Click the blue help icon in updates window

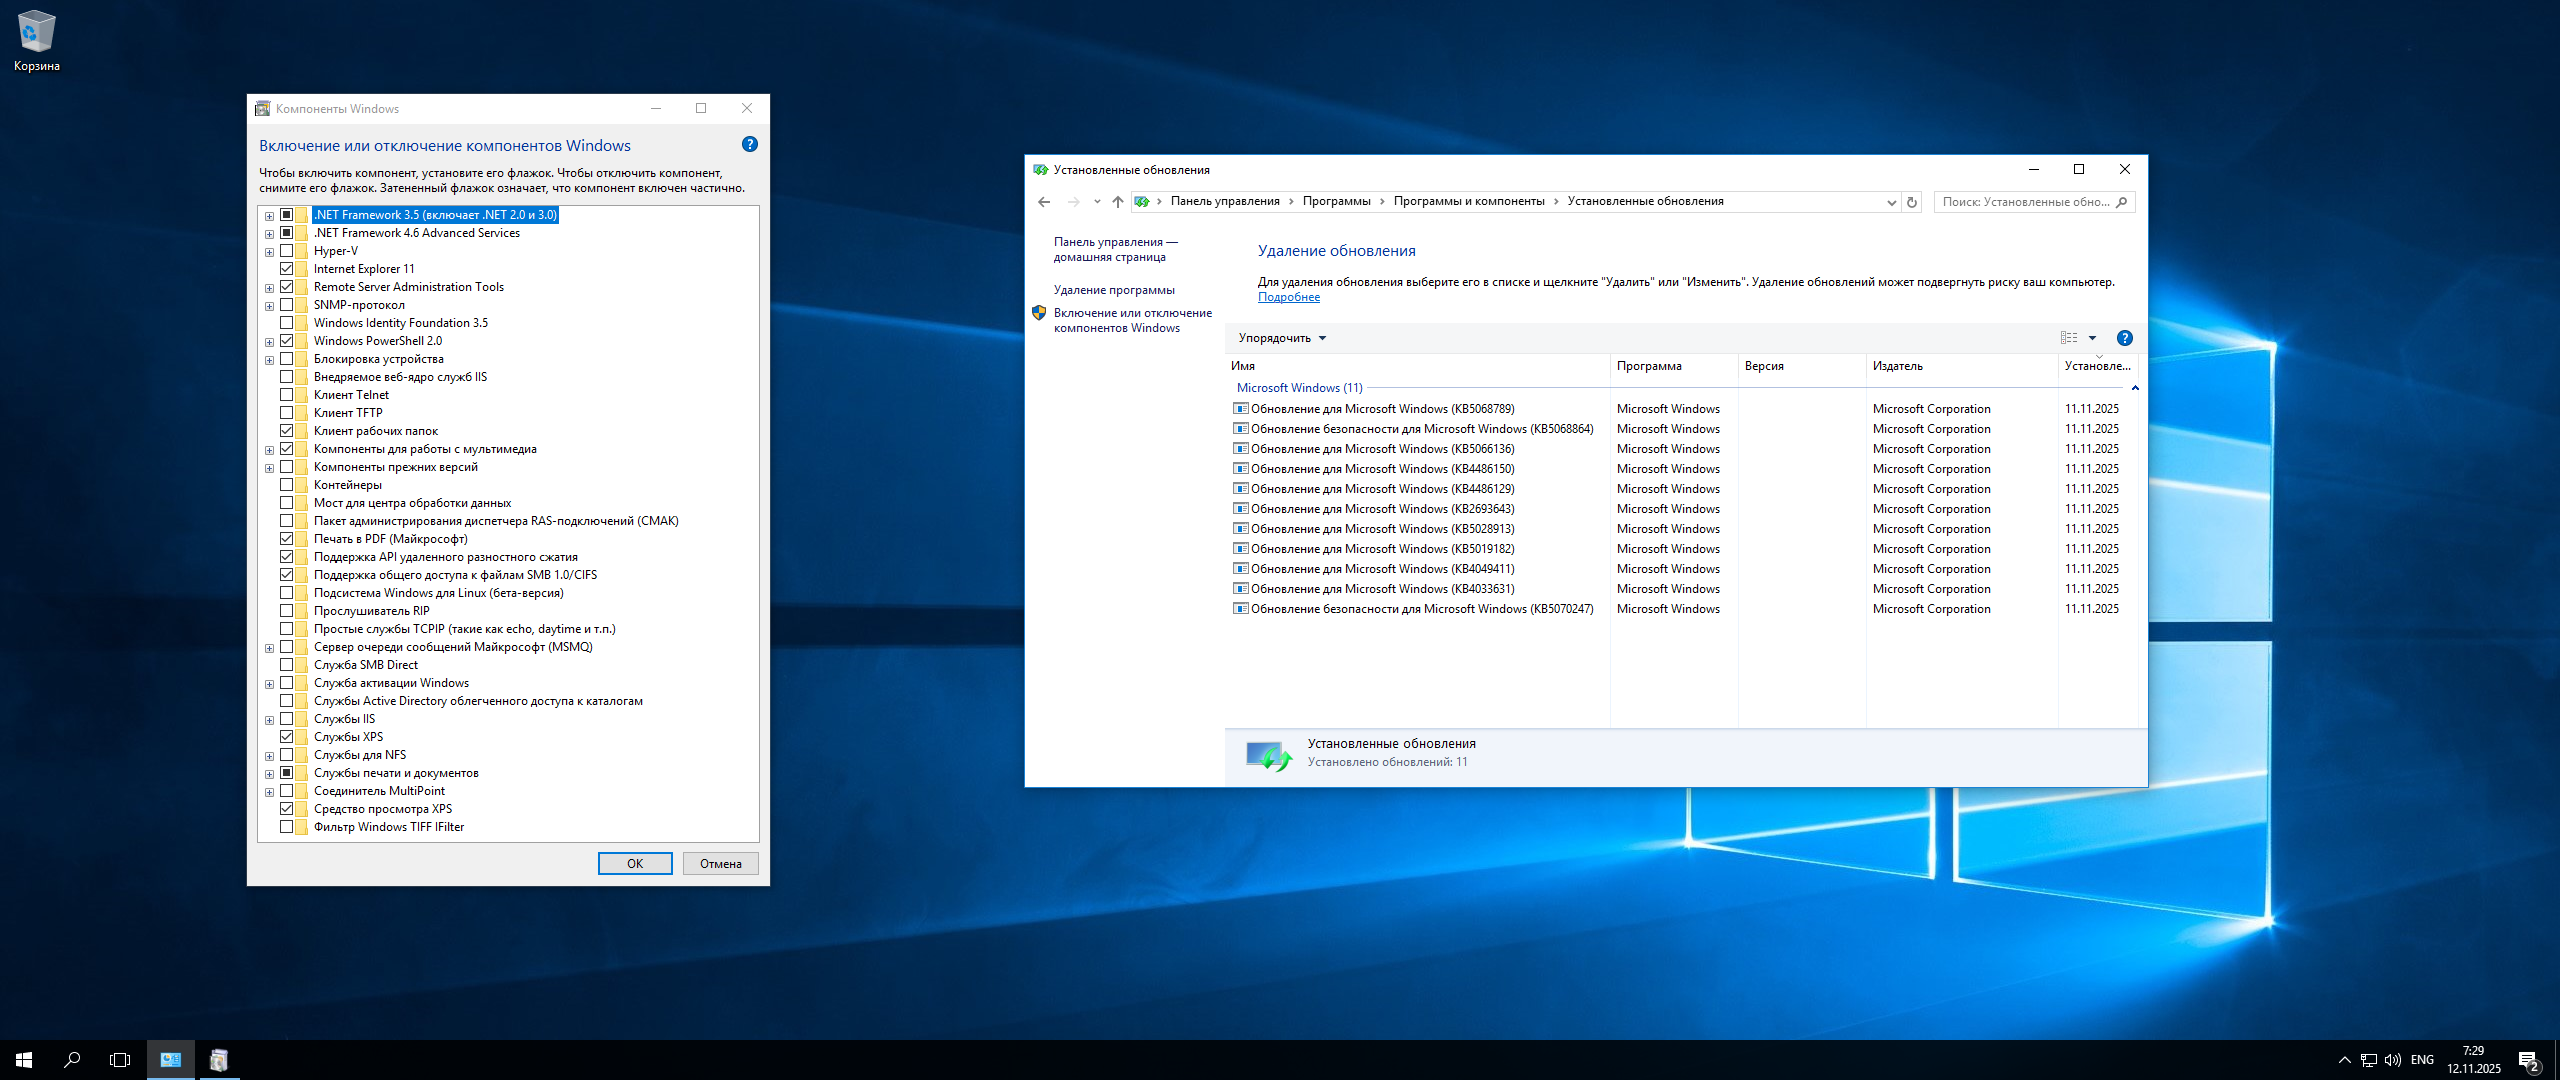click(x=2124, y=338)
